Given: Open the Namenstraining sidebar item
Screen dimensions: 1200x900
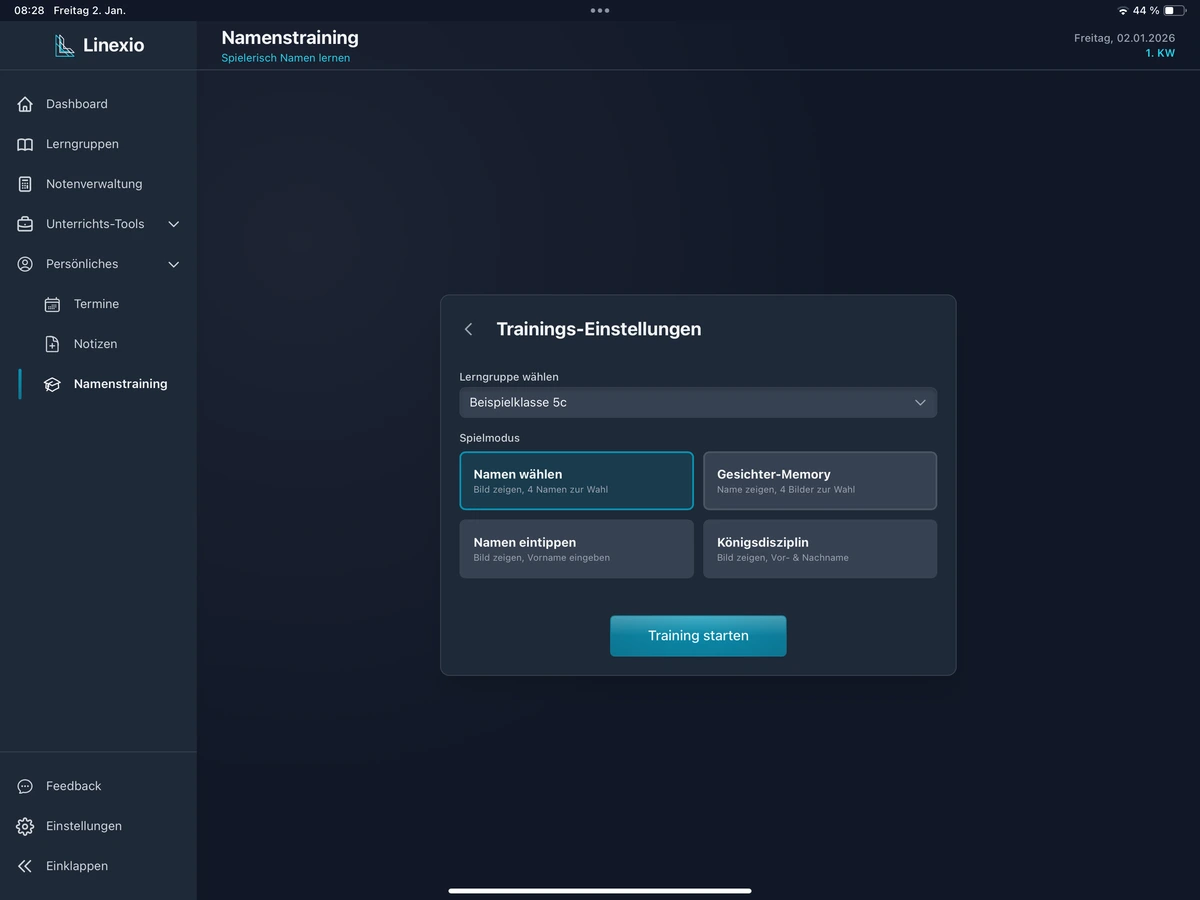Looking at the screenshot, I should [120, 384].
